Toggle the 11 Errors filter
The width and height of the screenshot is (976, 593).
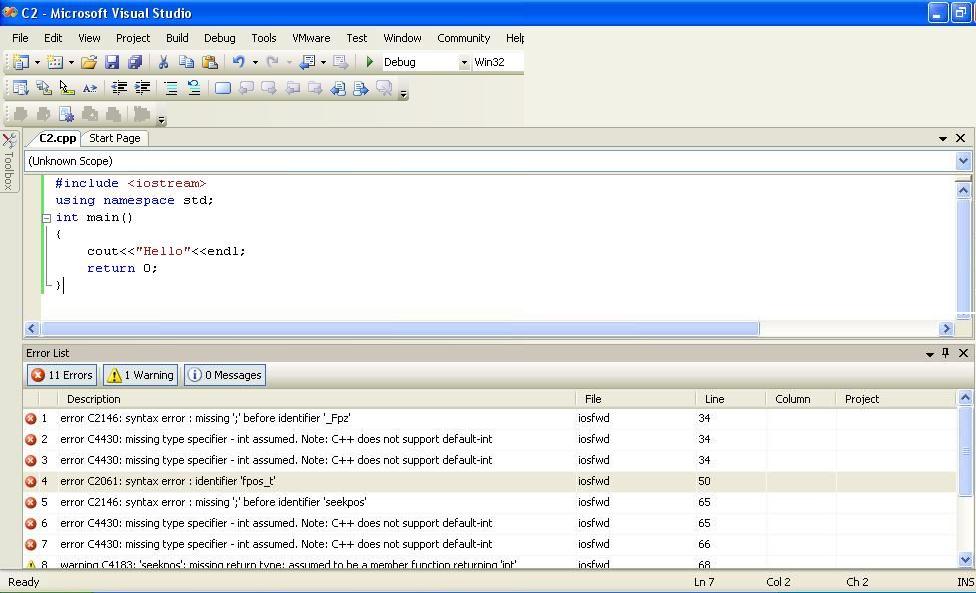click(62, 375)
